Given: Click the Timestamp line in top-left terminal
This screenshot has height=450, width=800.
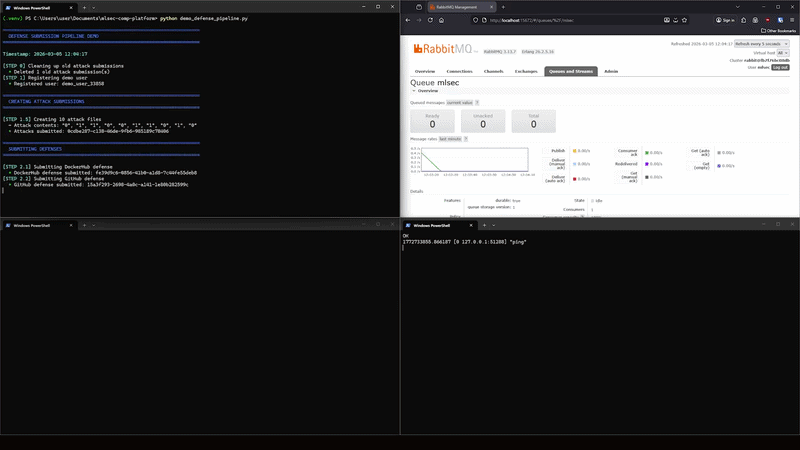Looking at the screenshot, I should pos(45,54).
